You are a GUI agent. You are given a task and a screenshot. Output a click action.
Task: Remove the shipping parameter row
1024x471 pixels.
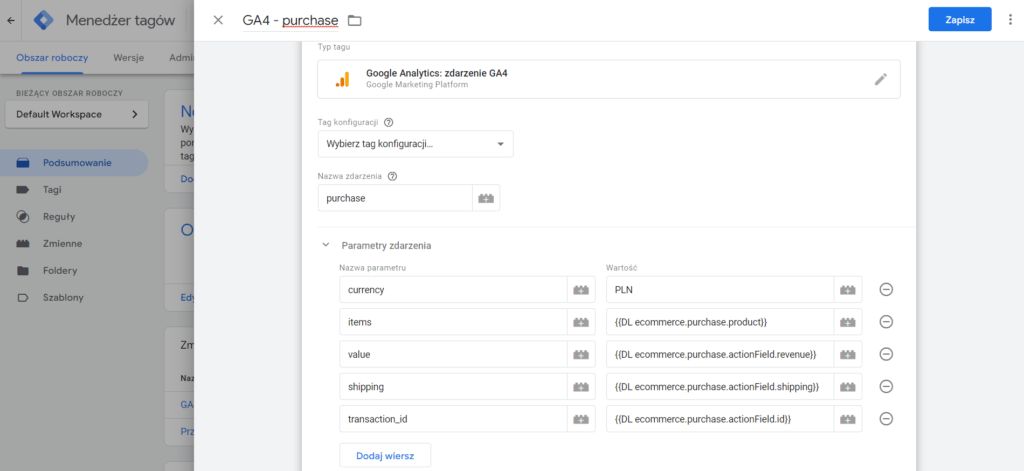click(x=886, y=387)
